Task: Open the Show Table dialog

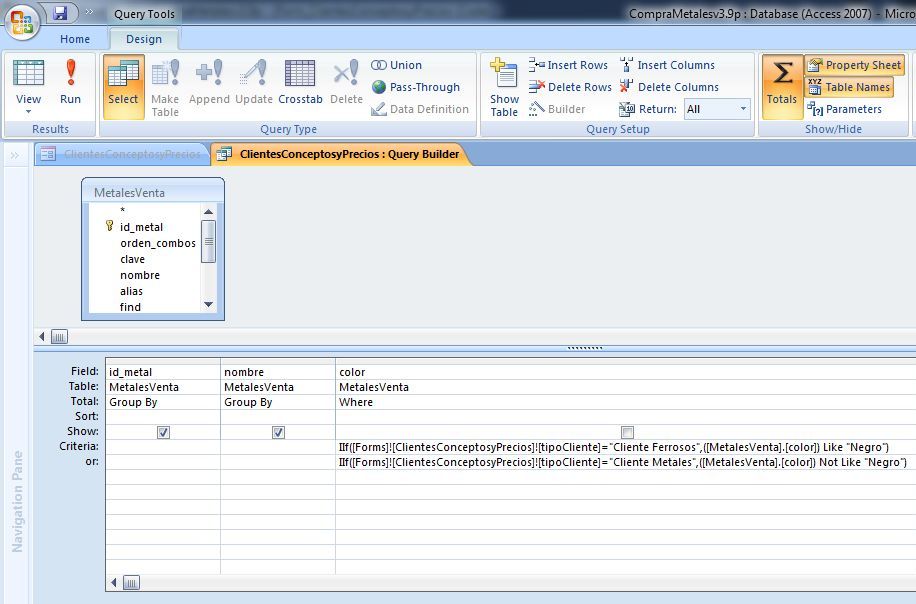Action: (x=504, y=88)
